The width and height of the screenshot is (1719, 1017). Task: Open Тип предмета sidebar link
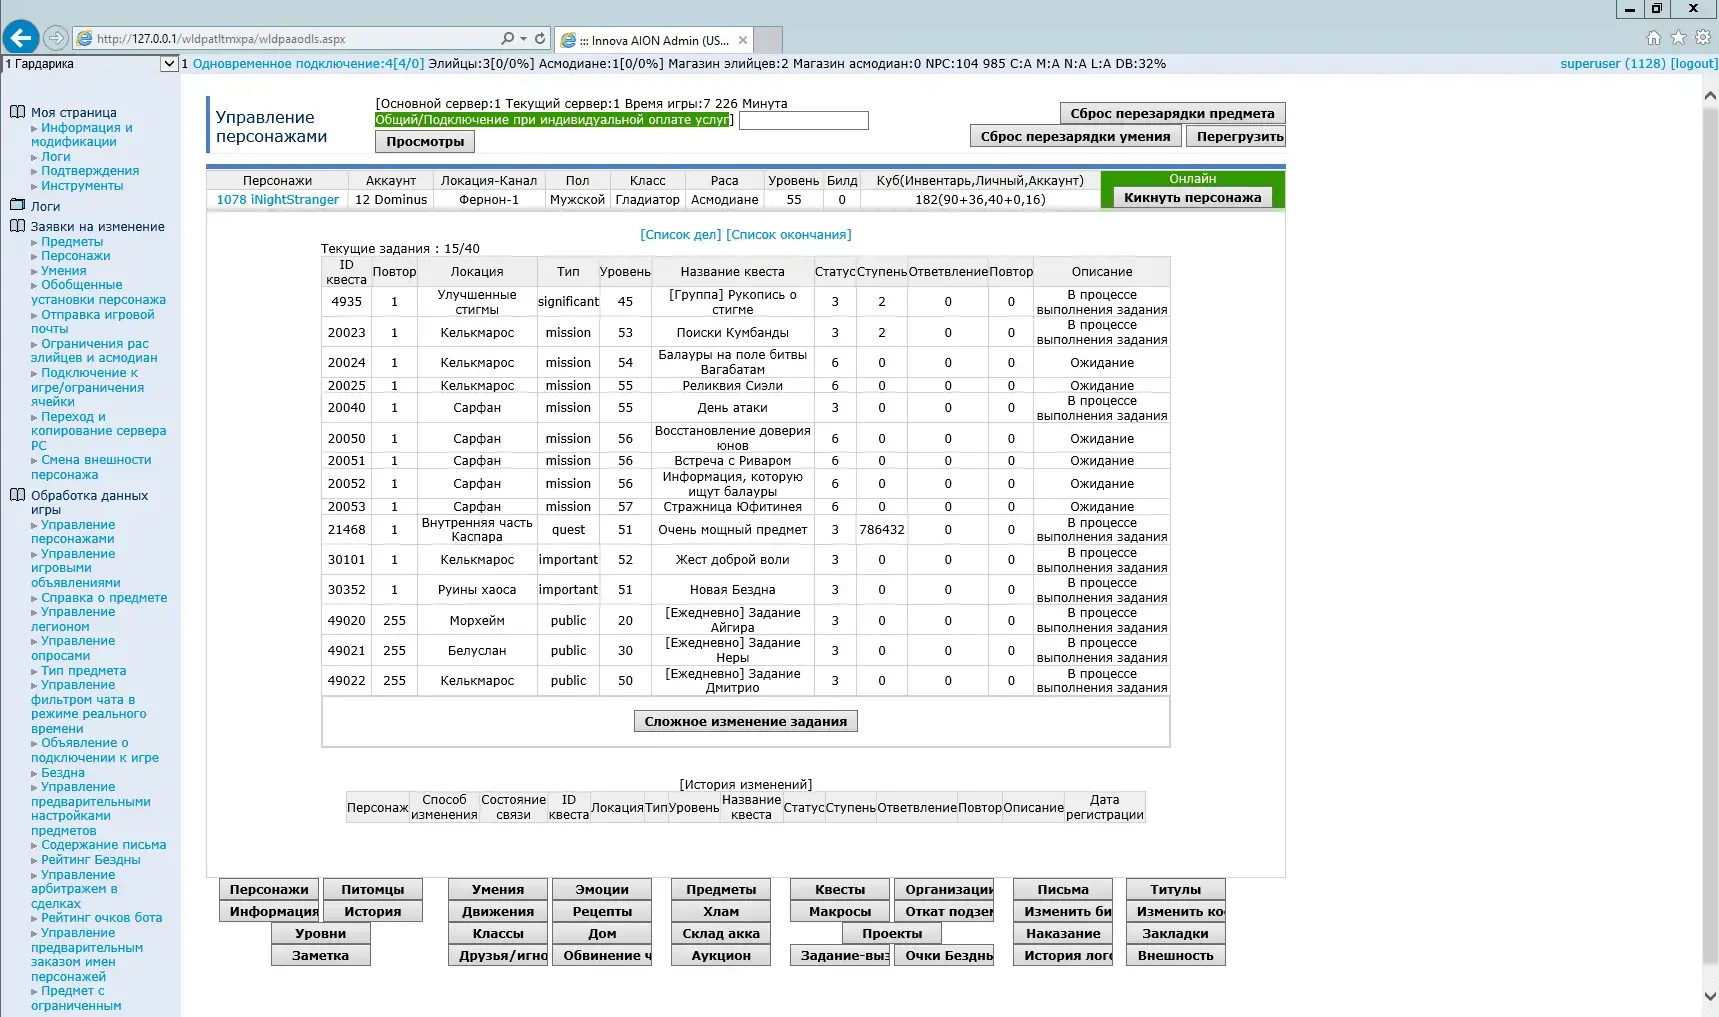[x=83, y=671]
